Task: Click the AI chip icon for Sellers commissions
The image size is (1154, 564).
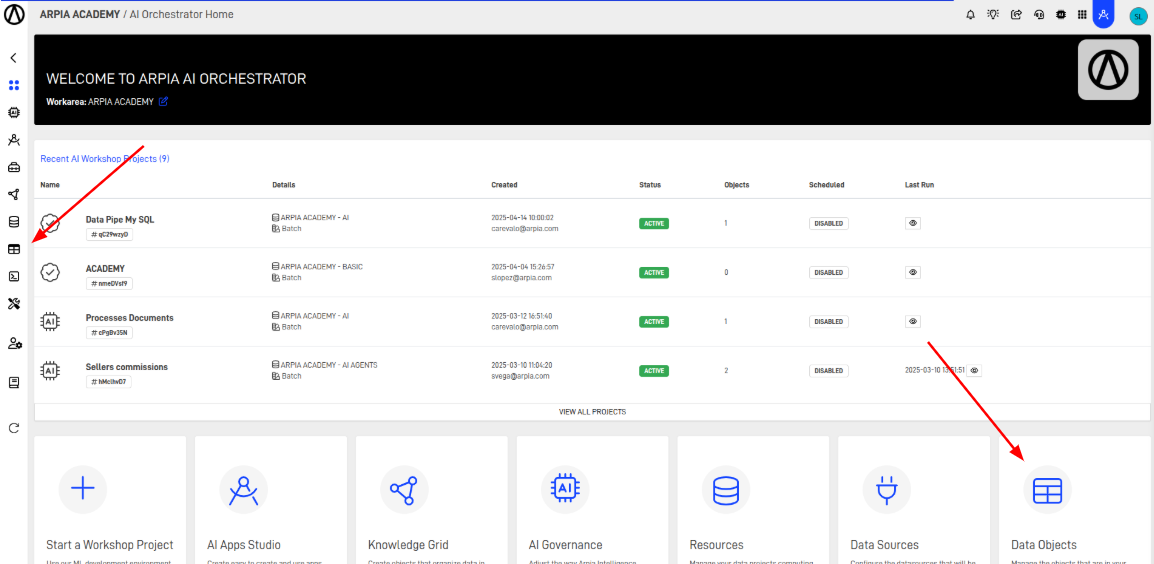Action: (50, 370)
